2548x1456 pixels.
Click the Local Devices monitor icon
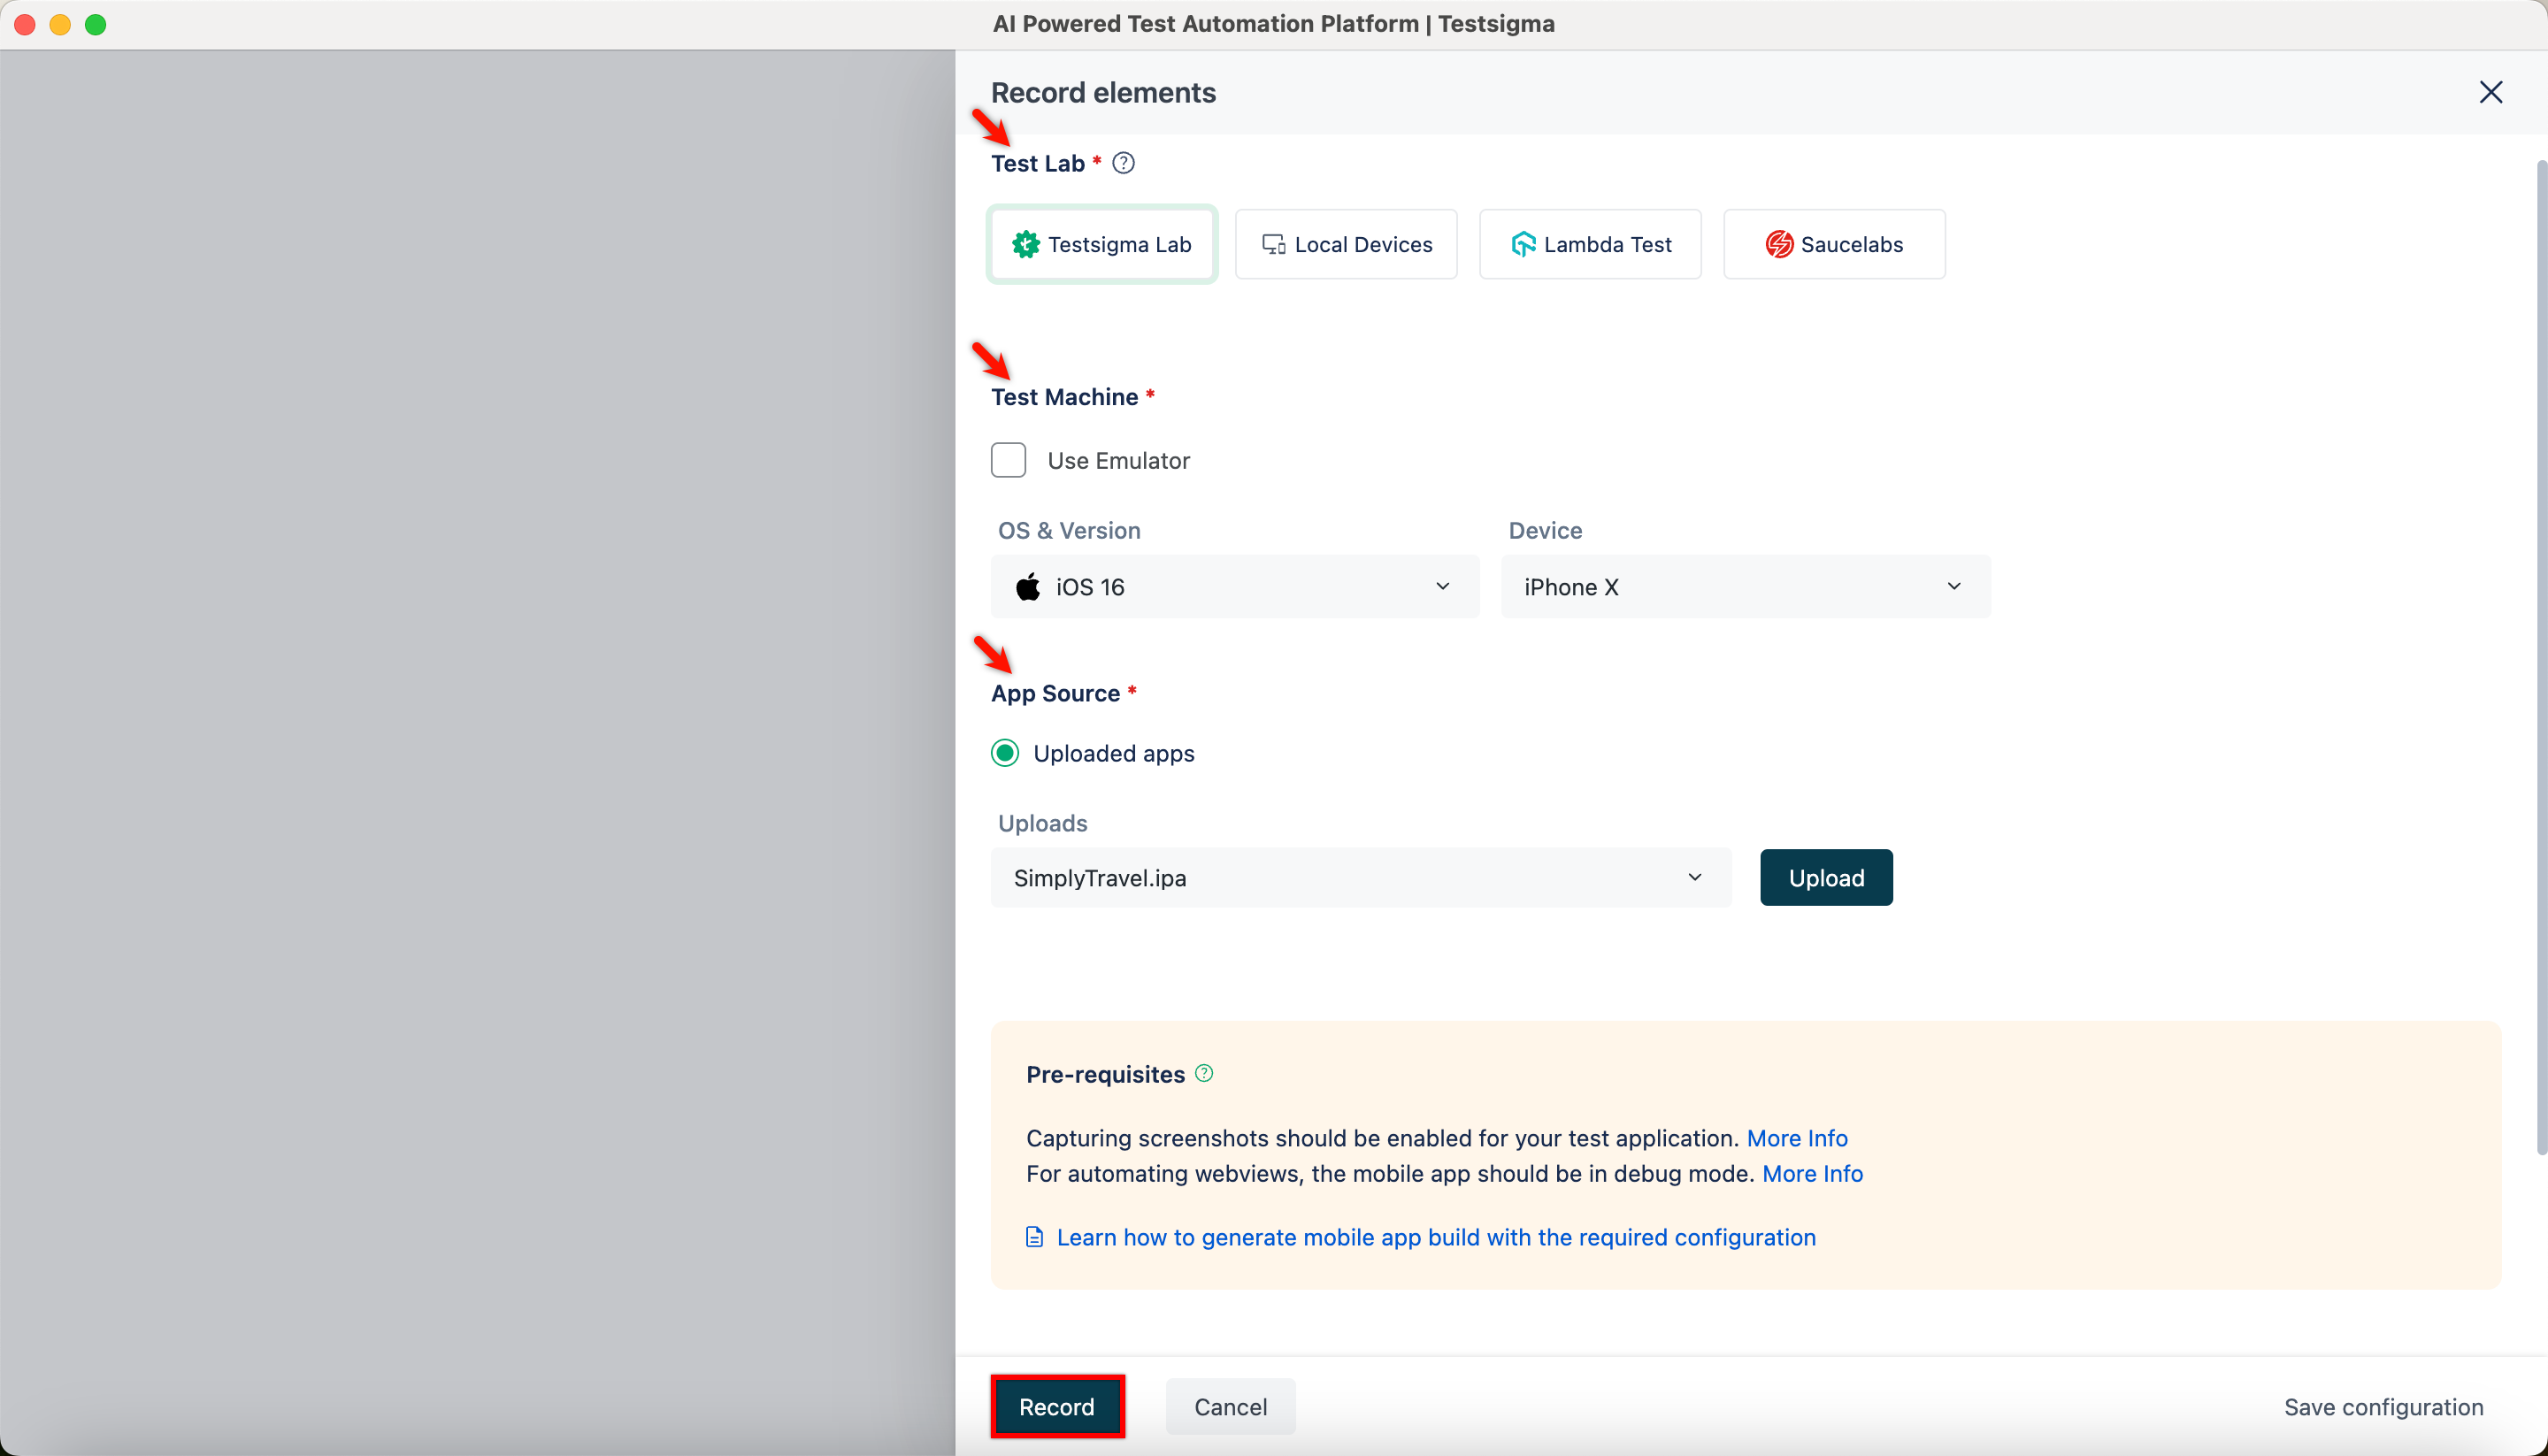click(1274, 244)
